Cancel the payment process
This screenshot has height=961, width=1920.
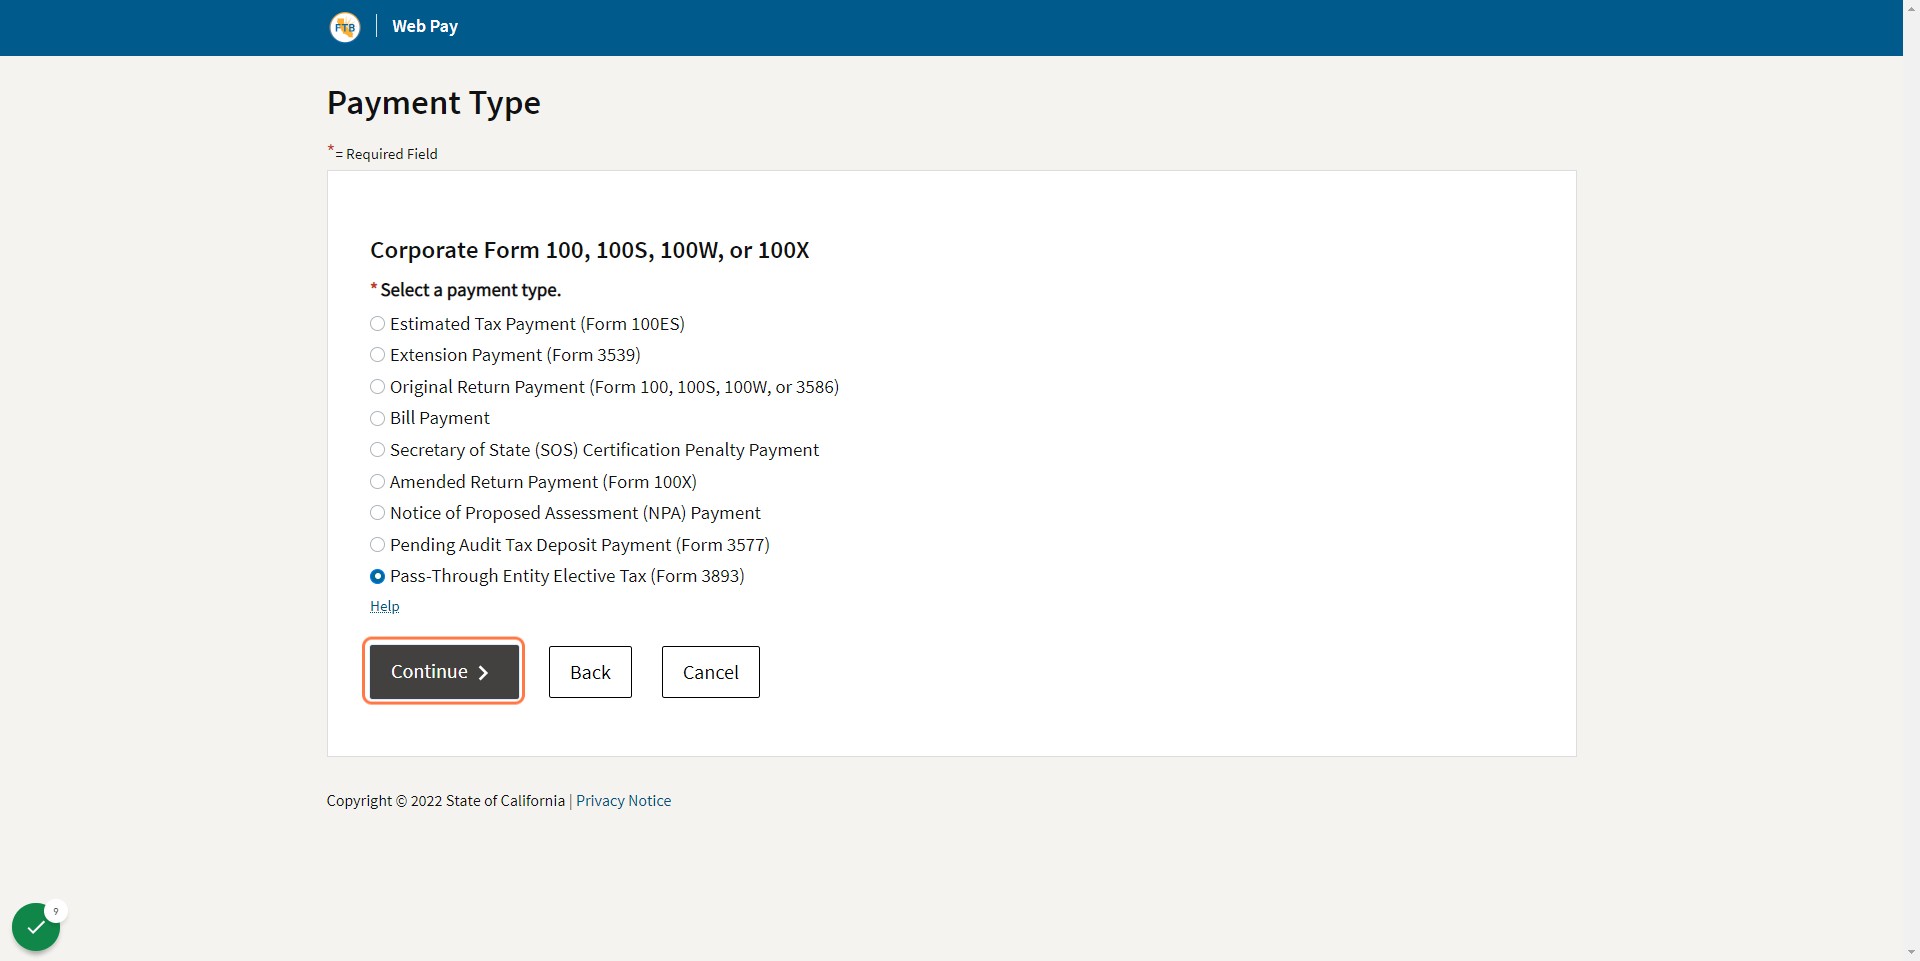(x=711, y=672)
